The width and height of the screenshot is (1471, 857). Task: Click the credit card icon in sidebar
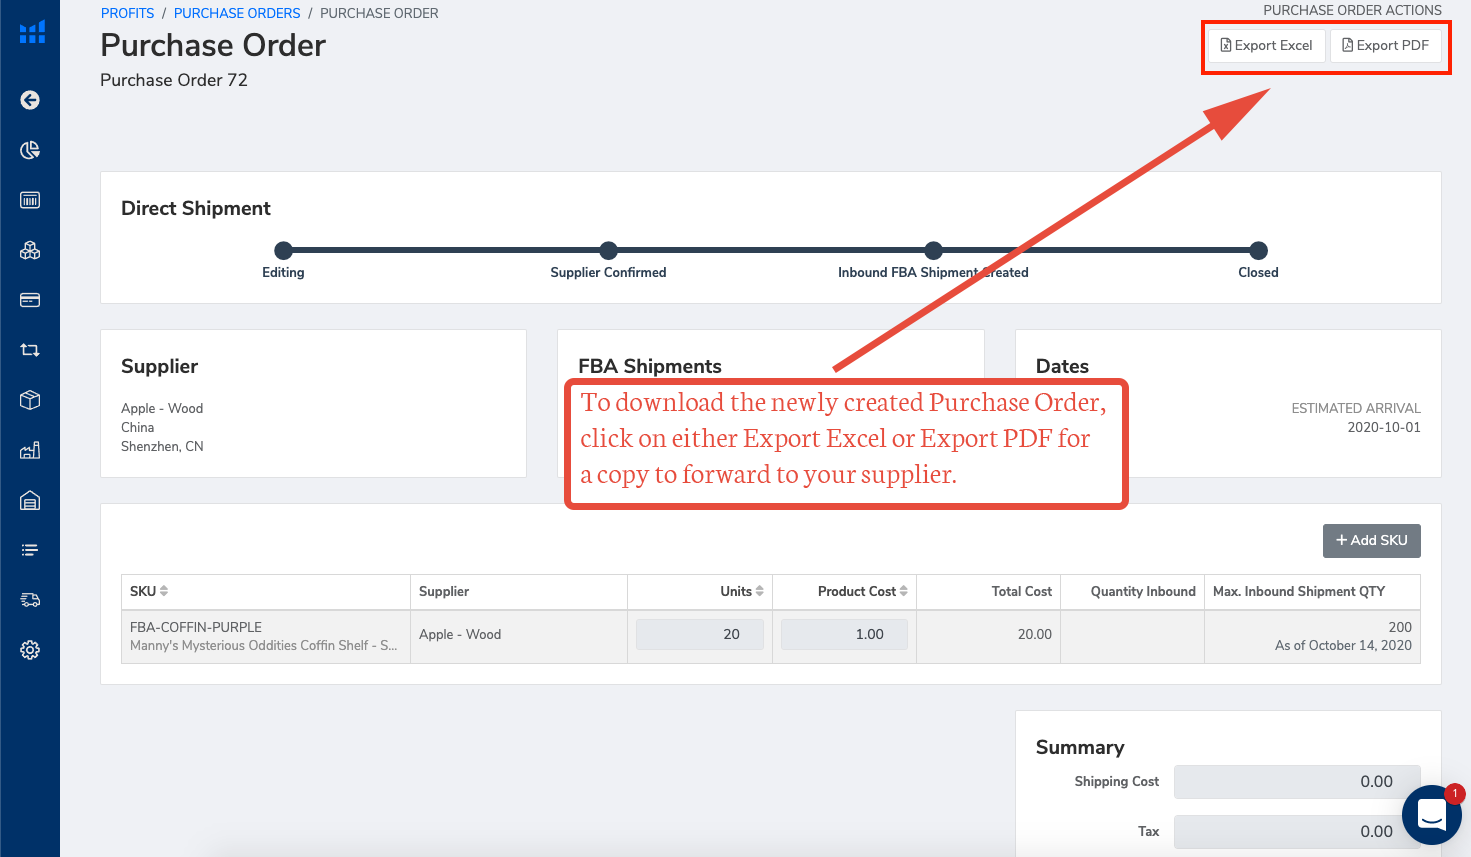(30, 300)
